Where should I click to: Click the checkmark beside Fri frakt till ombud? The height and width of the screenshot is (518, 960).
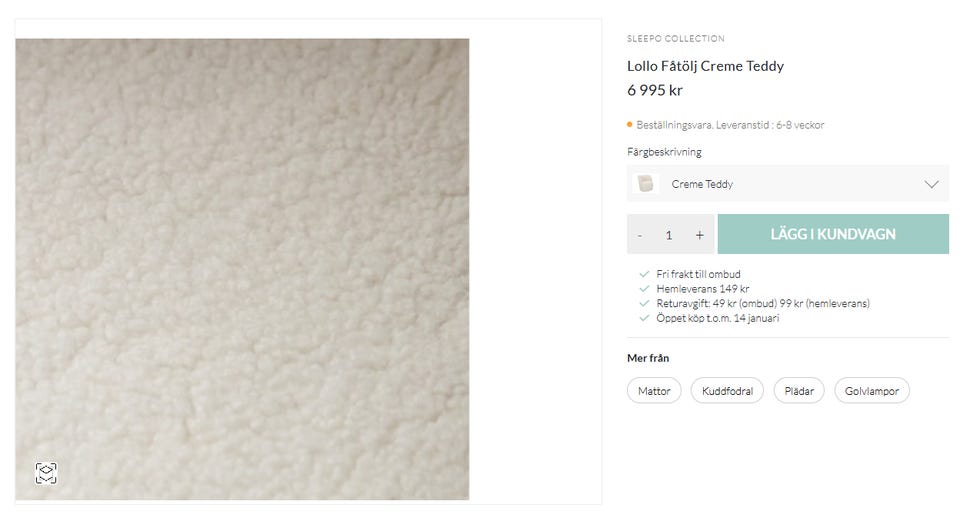click(x=644, y=274)
